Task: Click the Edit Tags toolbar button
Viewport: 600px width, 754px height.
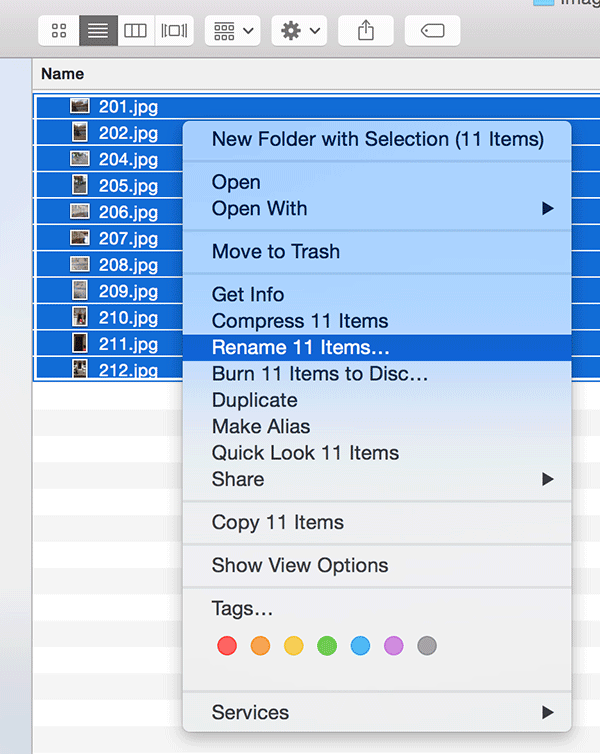Action: (432, 31)
